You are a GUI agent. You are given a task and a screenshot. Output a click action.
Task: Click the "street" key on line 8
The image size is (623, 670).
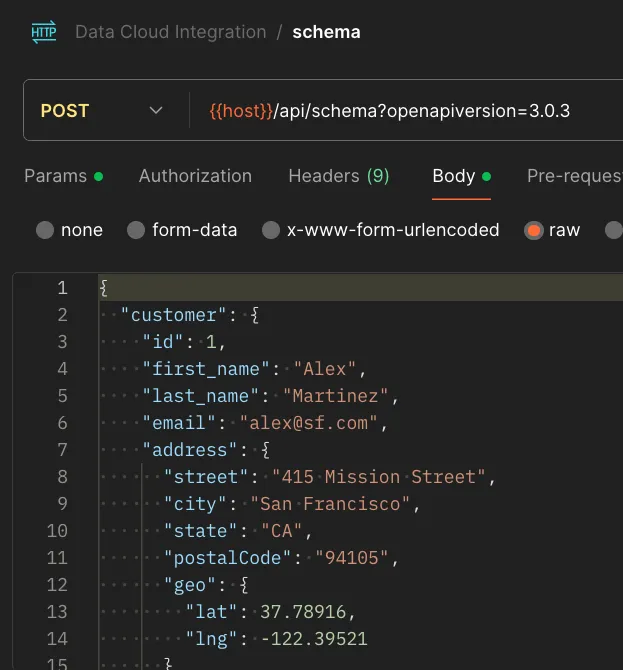(x=206, y=477)
